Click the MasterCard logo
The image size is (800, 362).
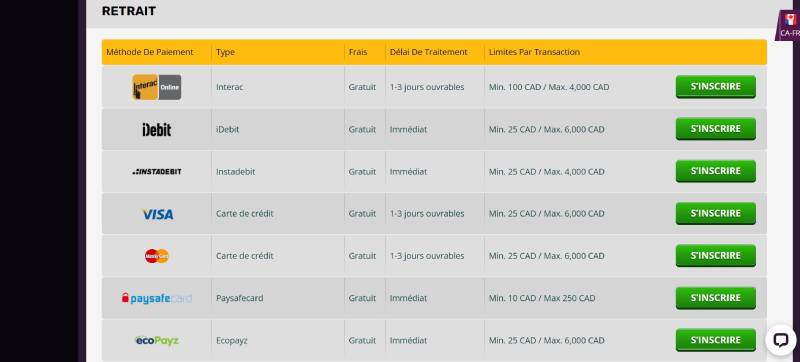pyautogui.click(x=157, y=256)
